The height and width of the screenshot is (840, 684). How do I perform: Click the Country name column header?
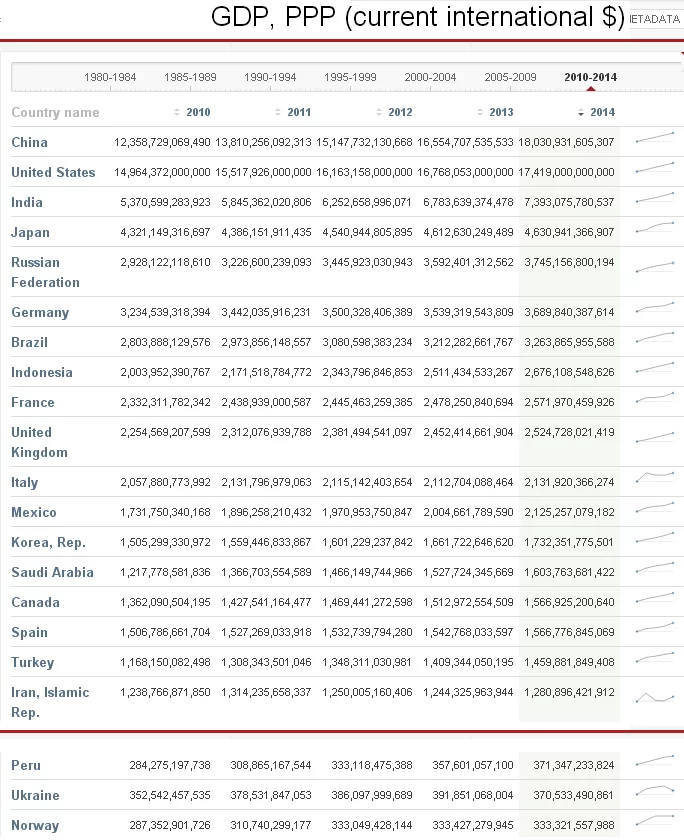tap(55, 112)
